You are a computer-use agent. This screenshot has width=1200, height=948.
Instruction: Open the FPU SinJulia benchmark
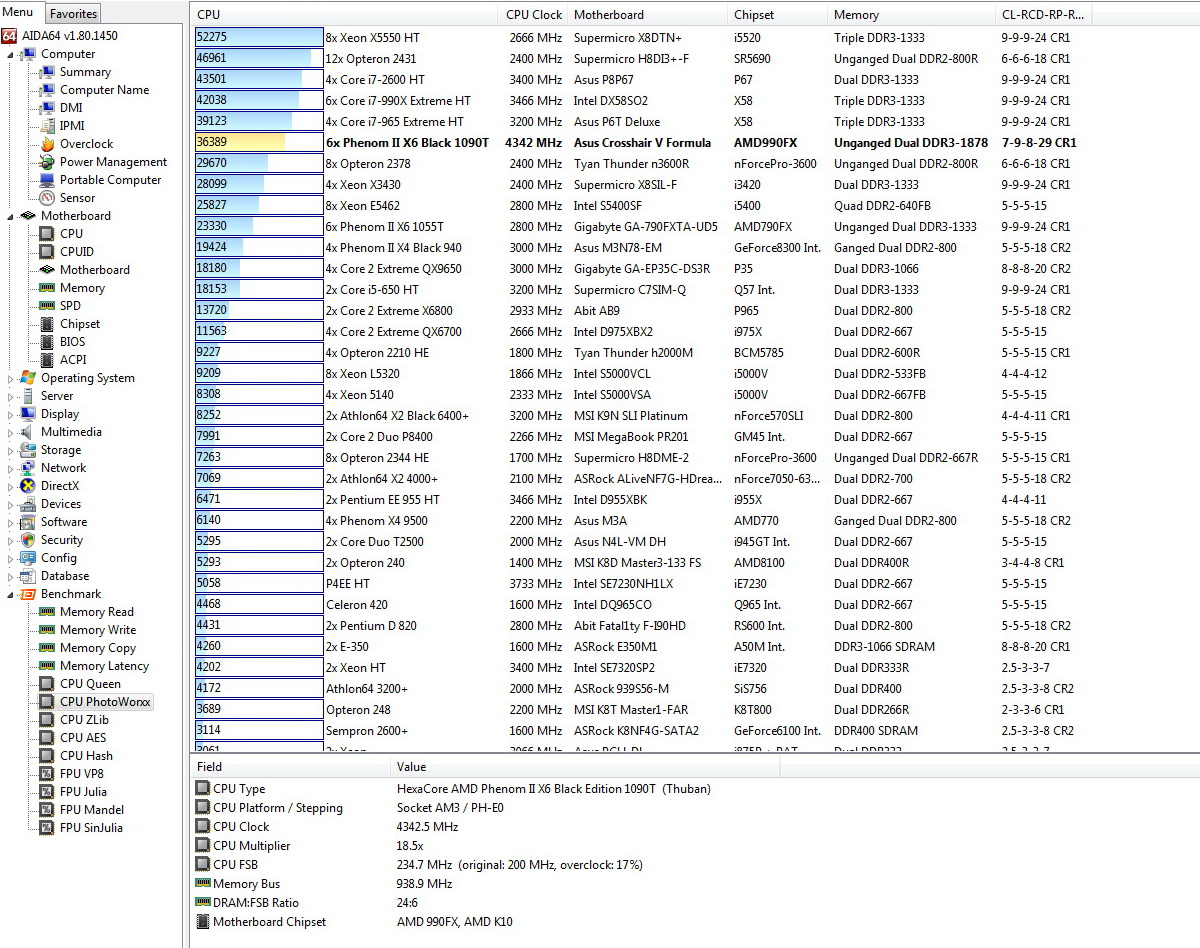coord(91,828)
